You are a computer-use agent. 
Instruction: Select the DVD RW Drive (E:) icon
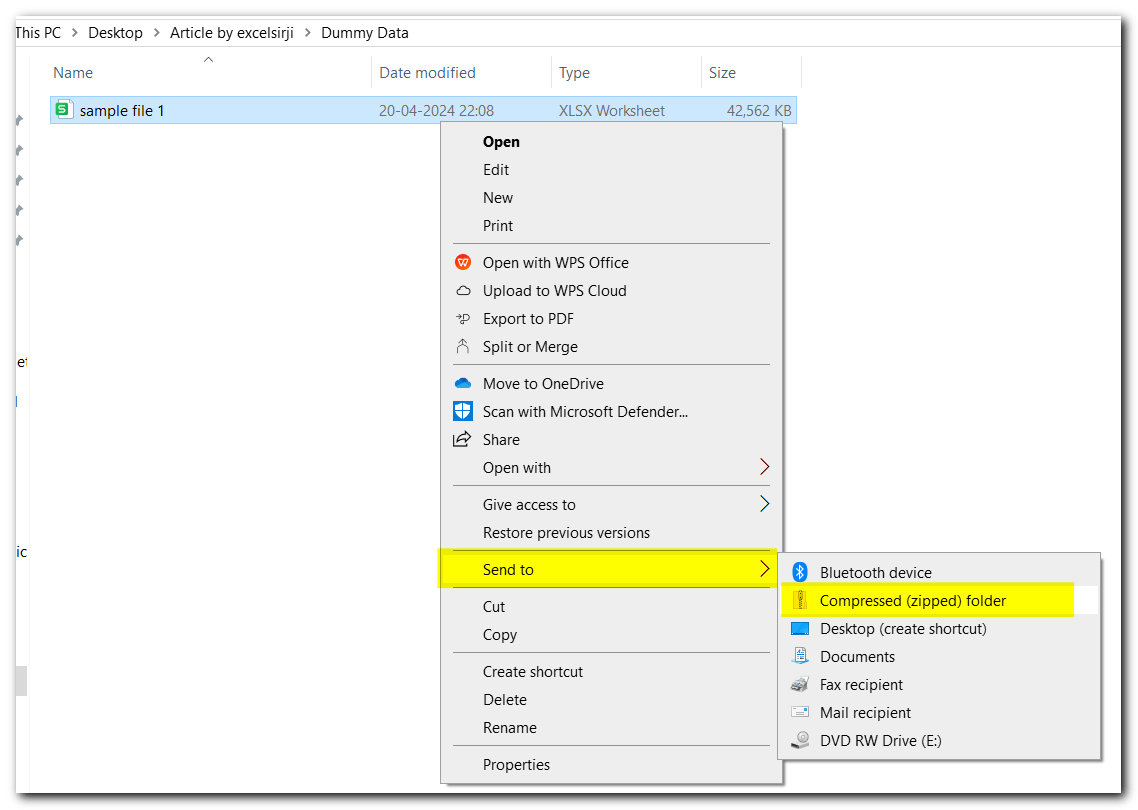point(799,740)
